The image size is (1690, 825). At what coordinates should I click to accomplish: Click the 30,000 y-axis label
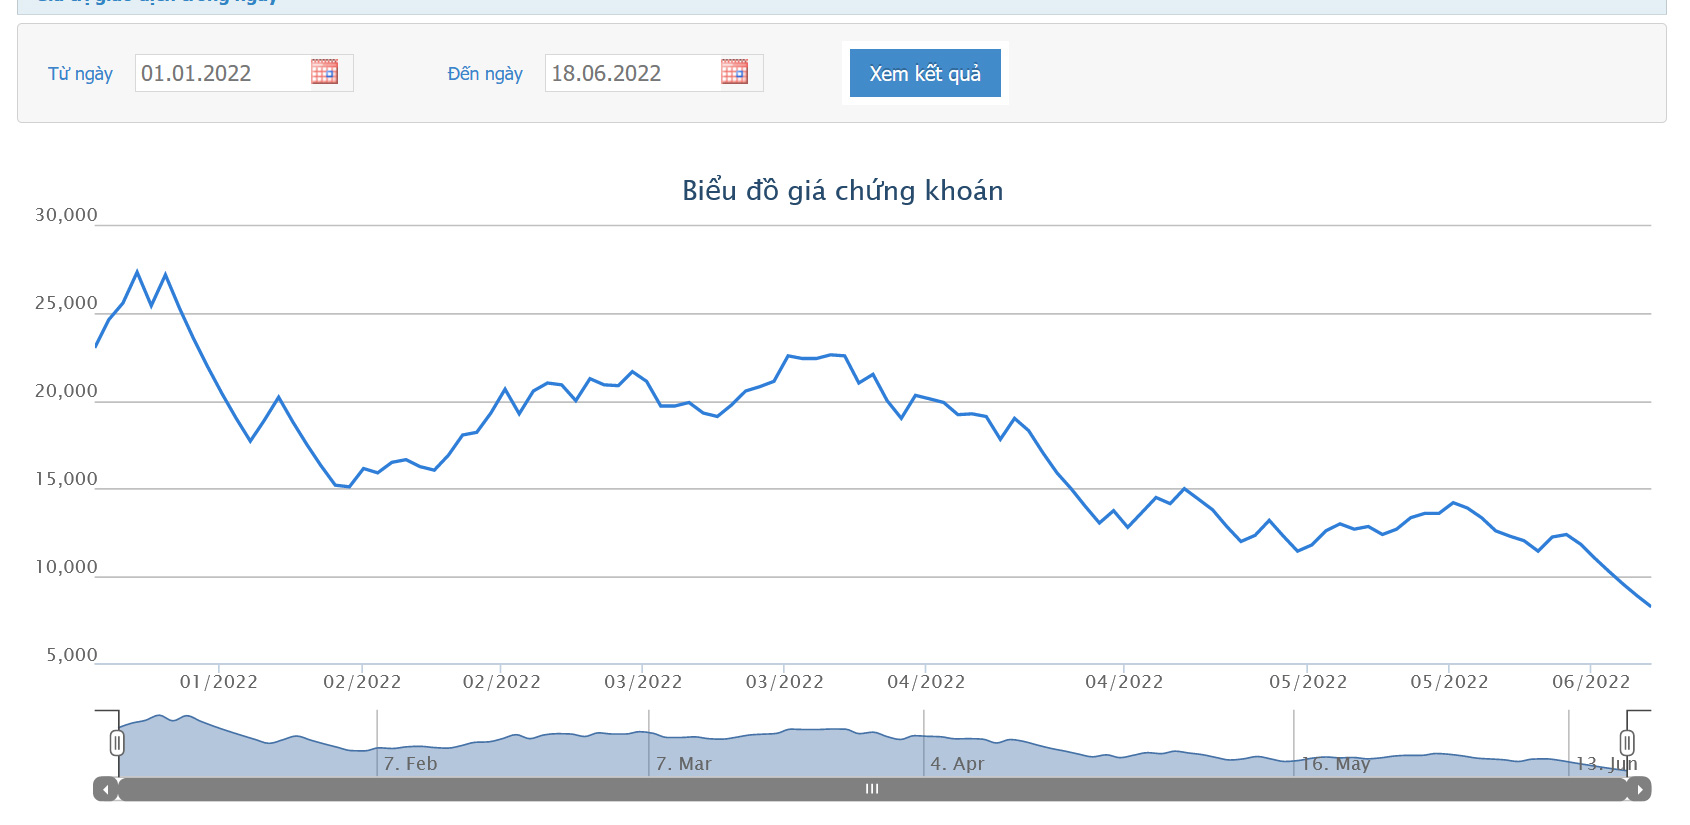click(66, 215)
